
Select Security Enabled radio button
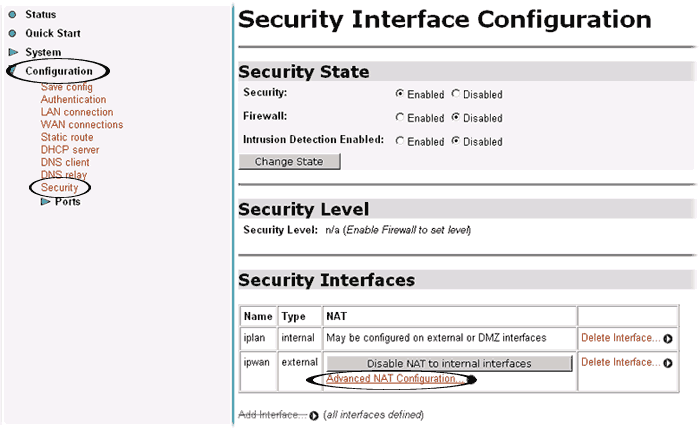[x=400, y=94]
